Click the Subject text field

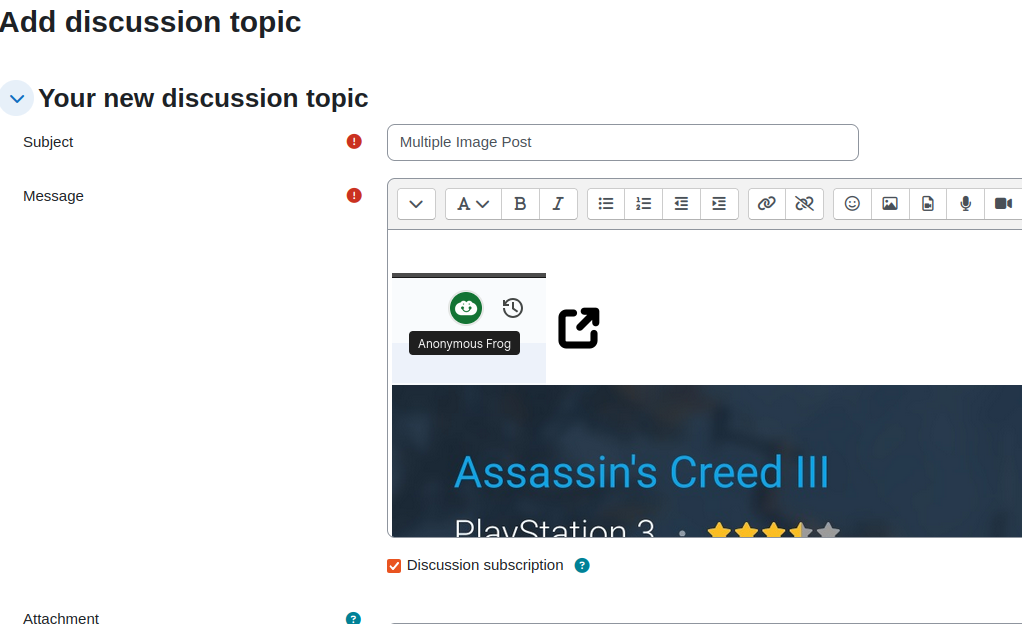(622, 142)
